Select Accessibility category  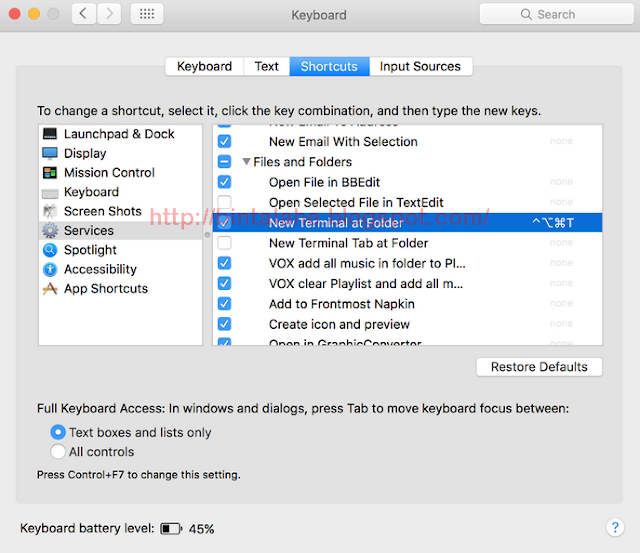120,269
